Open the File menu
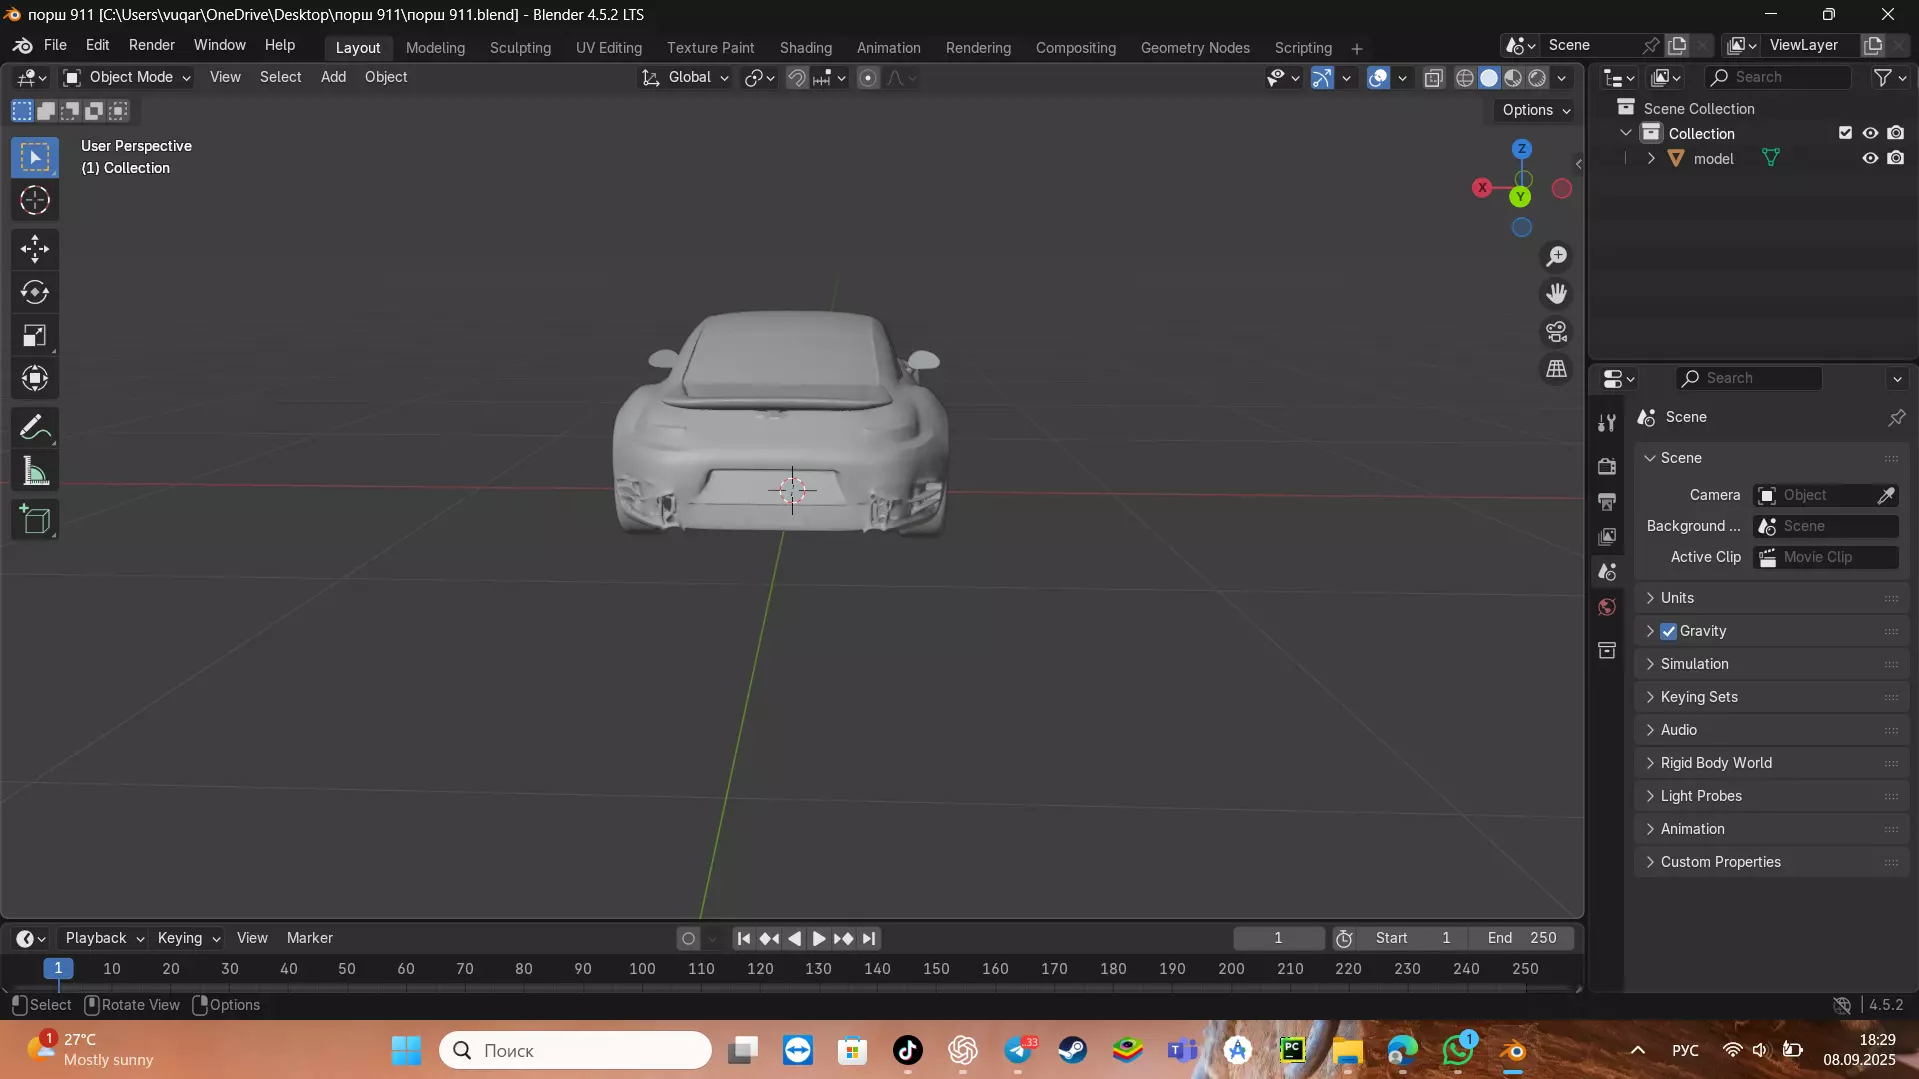 (x=55, y=45)
